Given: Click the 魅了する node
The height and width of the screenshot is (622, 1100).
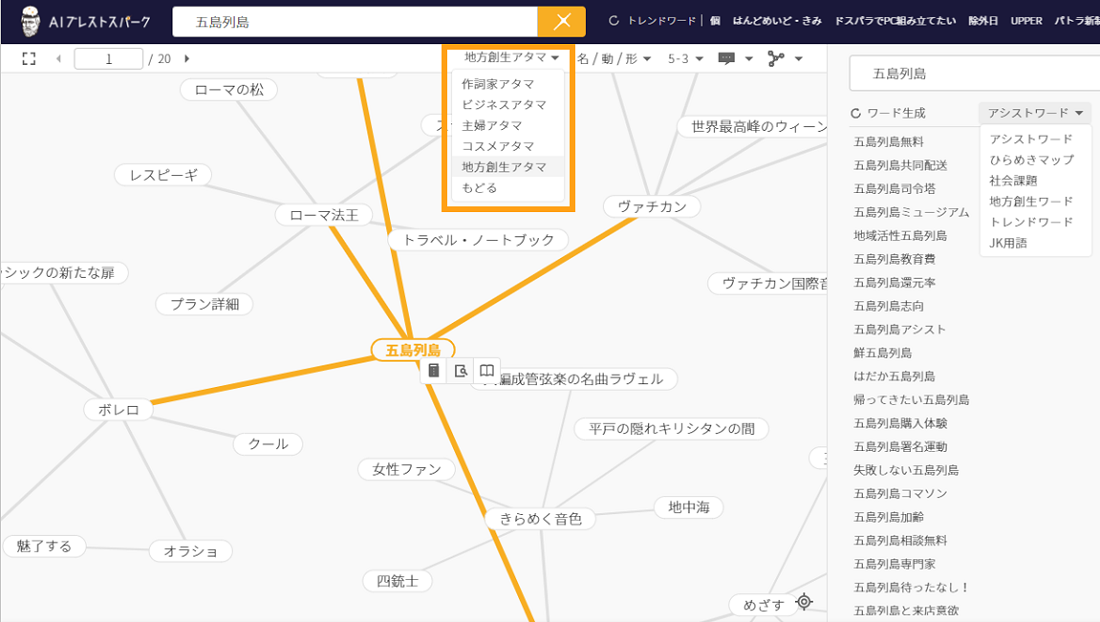Looking at the screenshot, I should click(44, 546).
